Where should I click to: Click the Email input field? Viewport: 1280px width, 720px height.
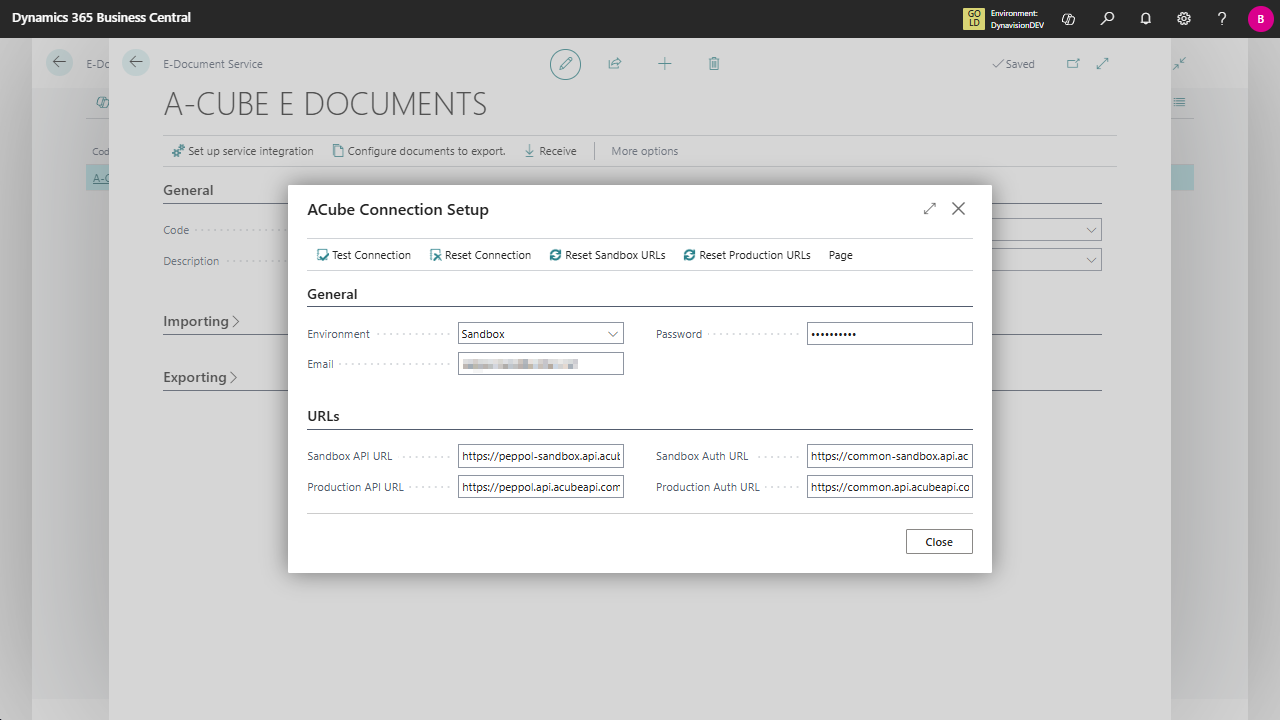(x=541, y=364)
